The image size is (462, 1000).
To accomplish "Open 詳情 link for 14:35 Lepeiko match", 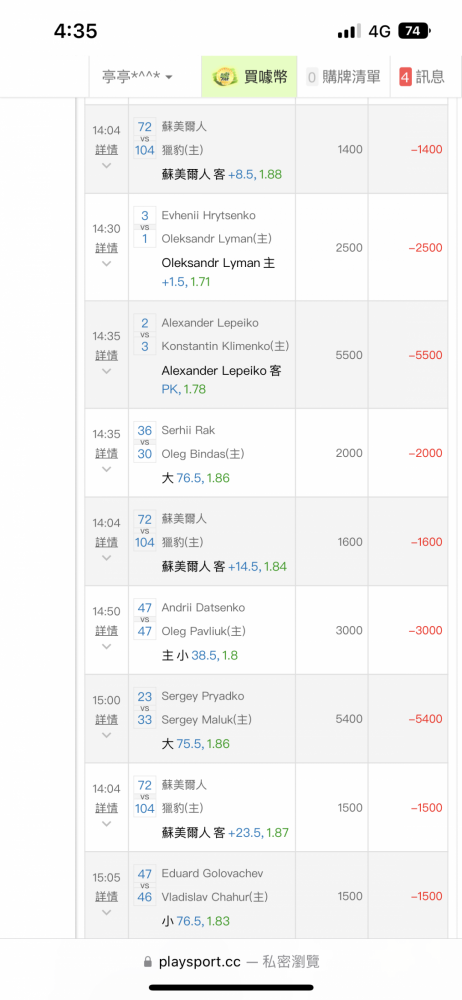I will coord(107,355).
